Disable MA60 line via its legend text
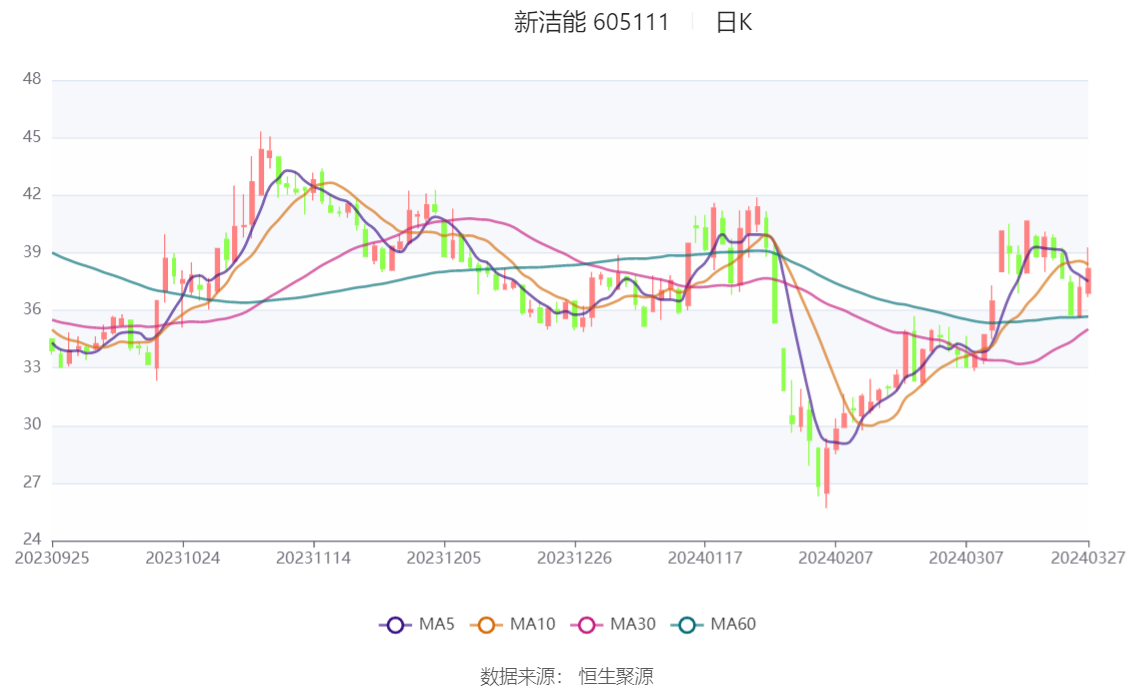The height and width of the screenshot is (689, 1134). 733,625
